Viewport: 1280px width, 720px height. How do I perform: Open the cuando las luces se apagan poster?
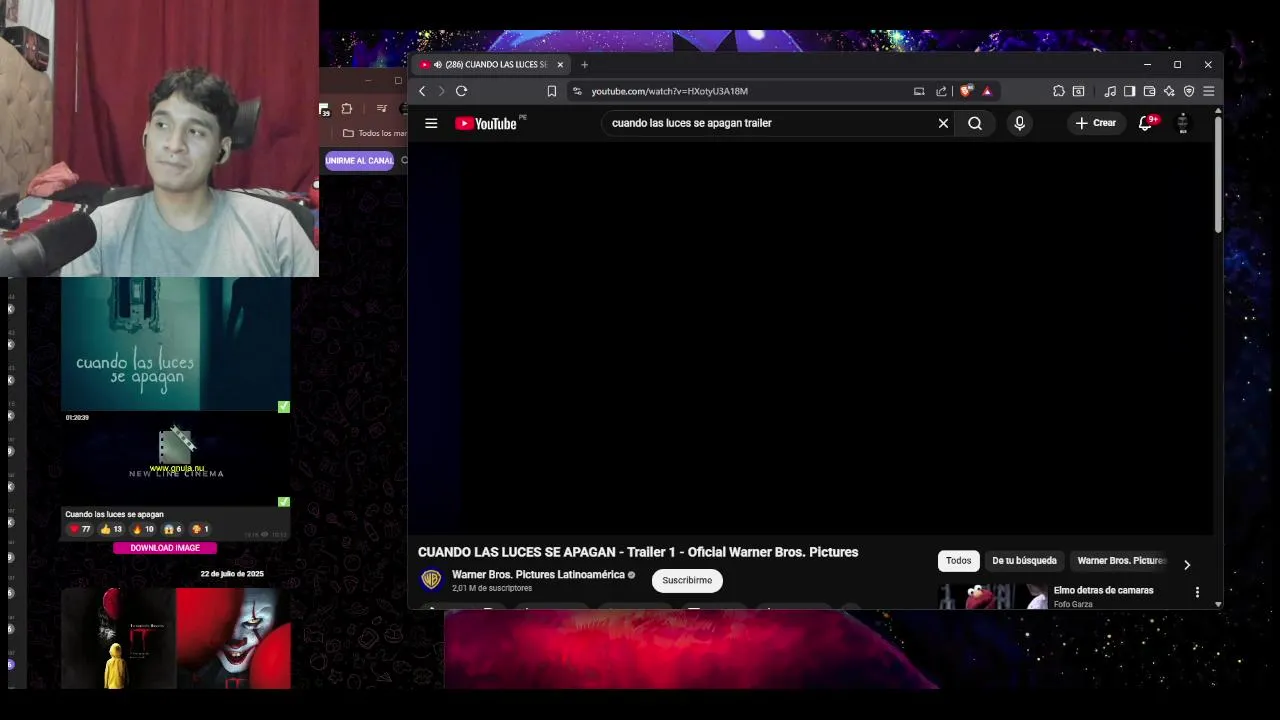click(176, 344)
